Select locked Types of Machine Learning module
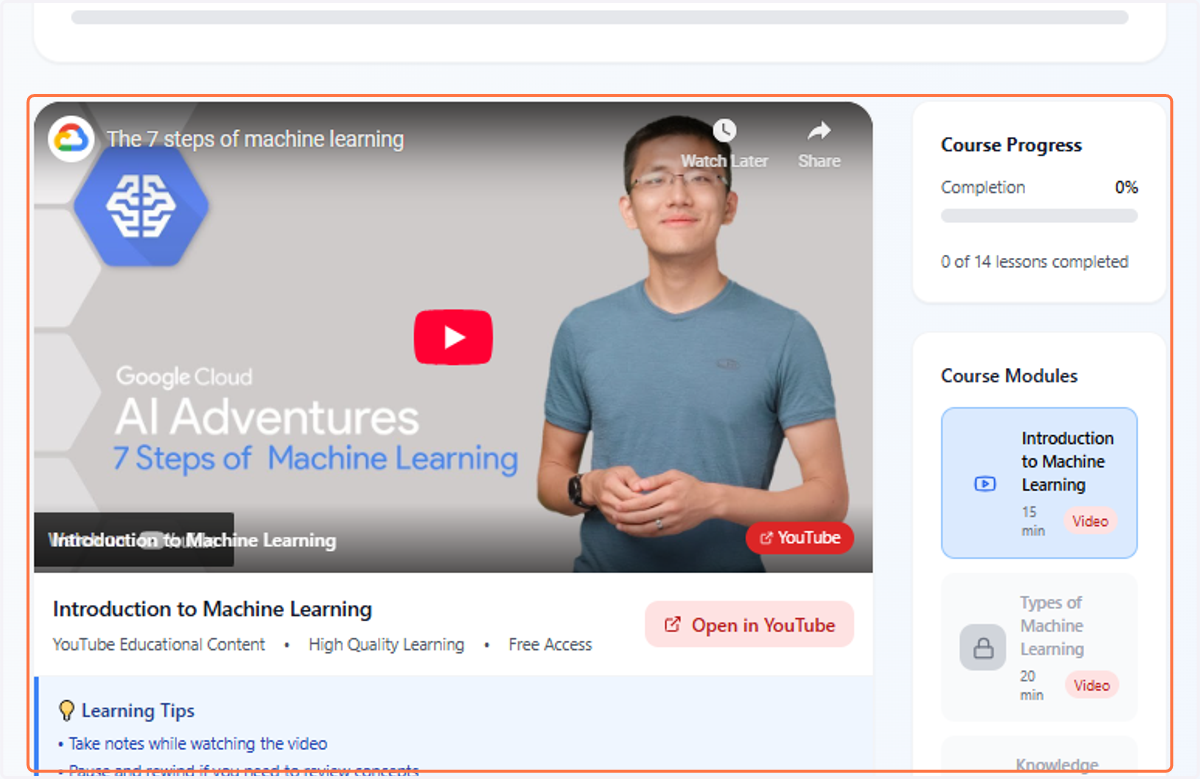The width and height of the screenshot is (1200, 779). pos(1039,647)
